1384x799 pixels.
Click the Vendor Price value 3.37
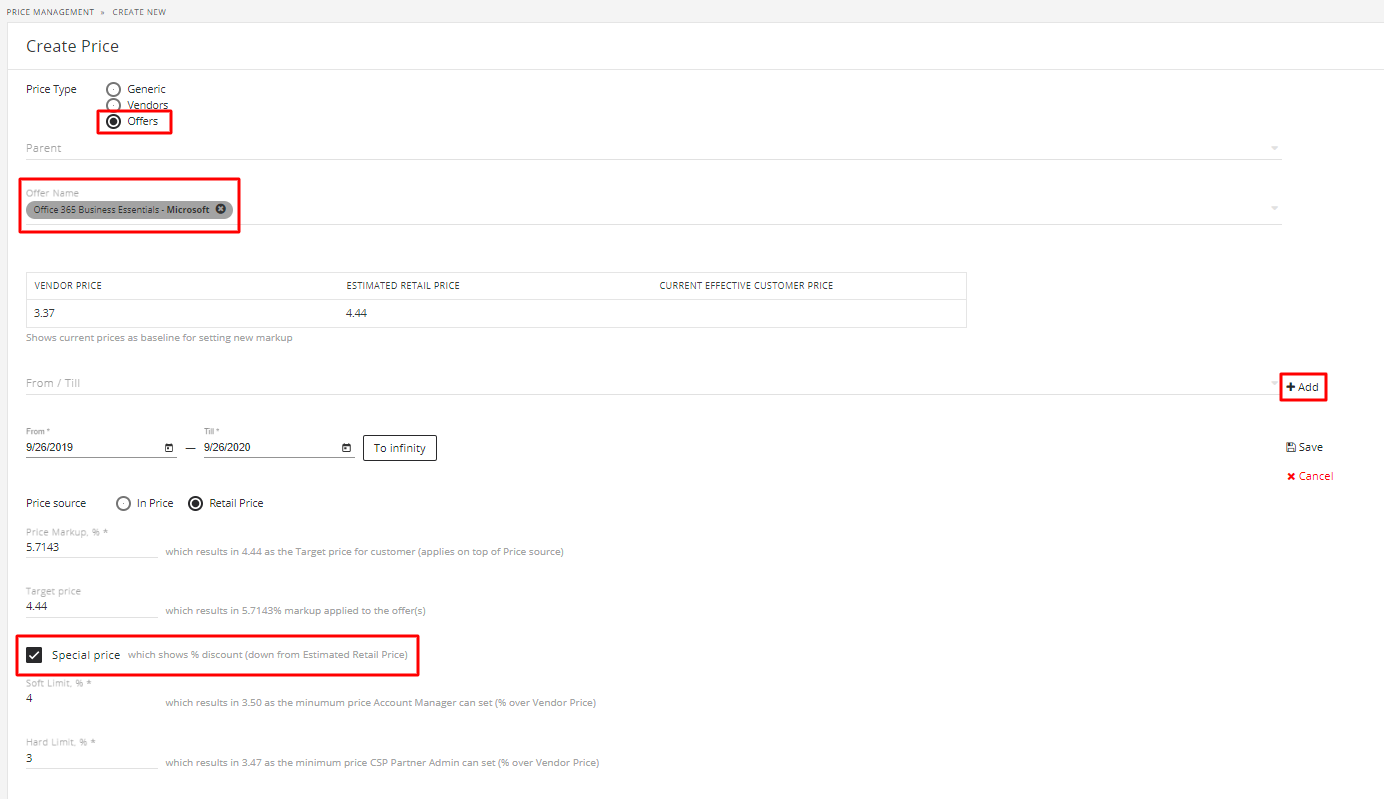click(45, 313)
